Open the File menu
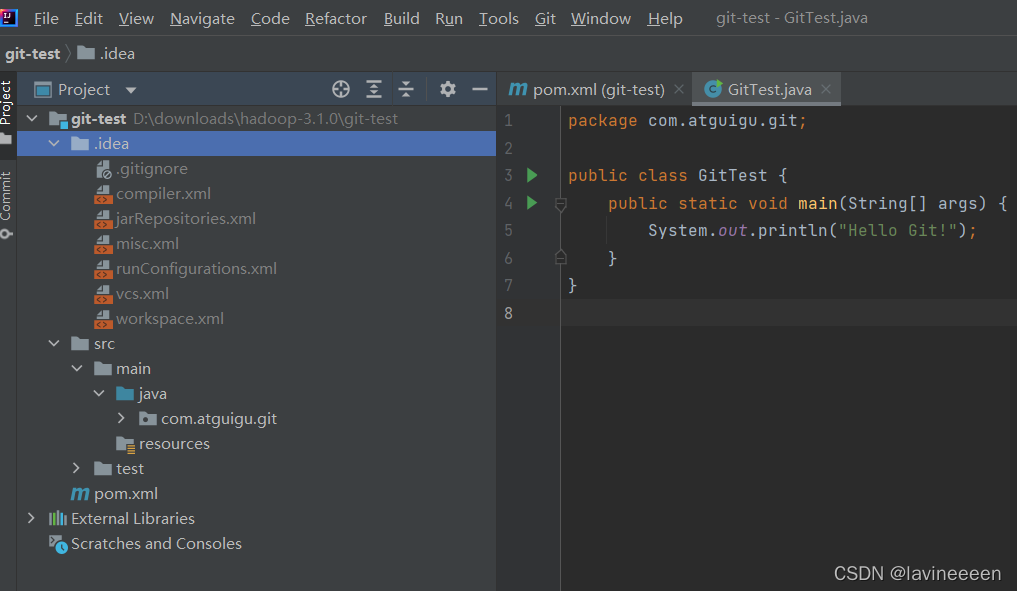 pos(46,18)
